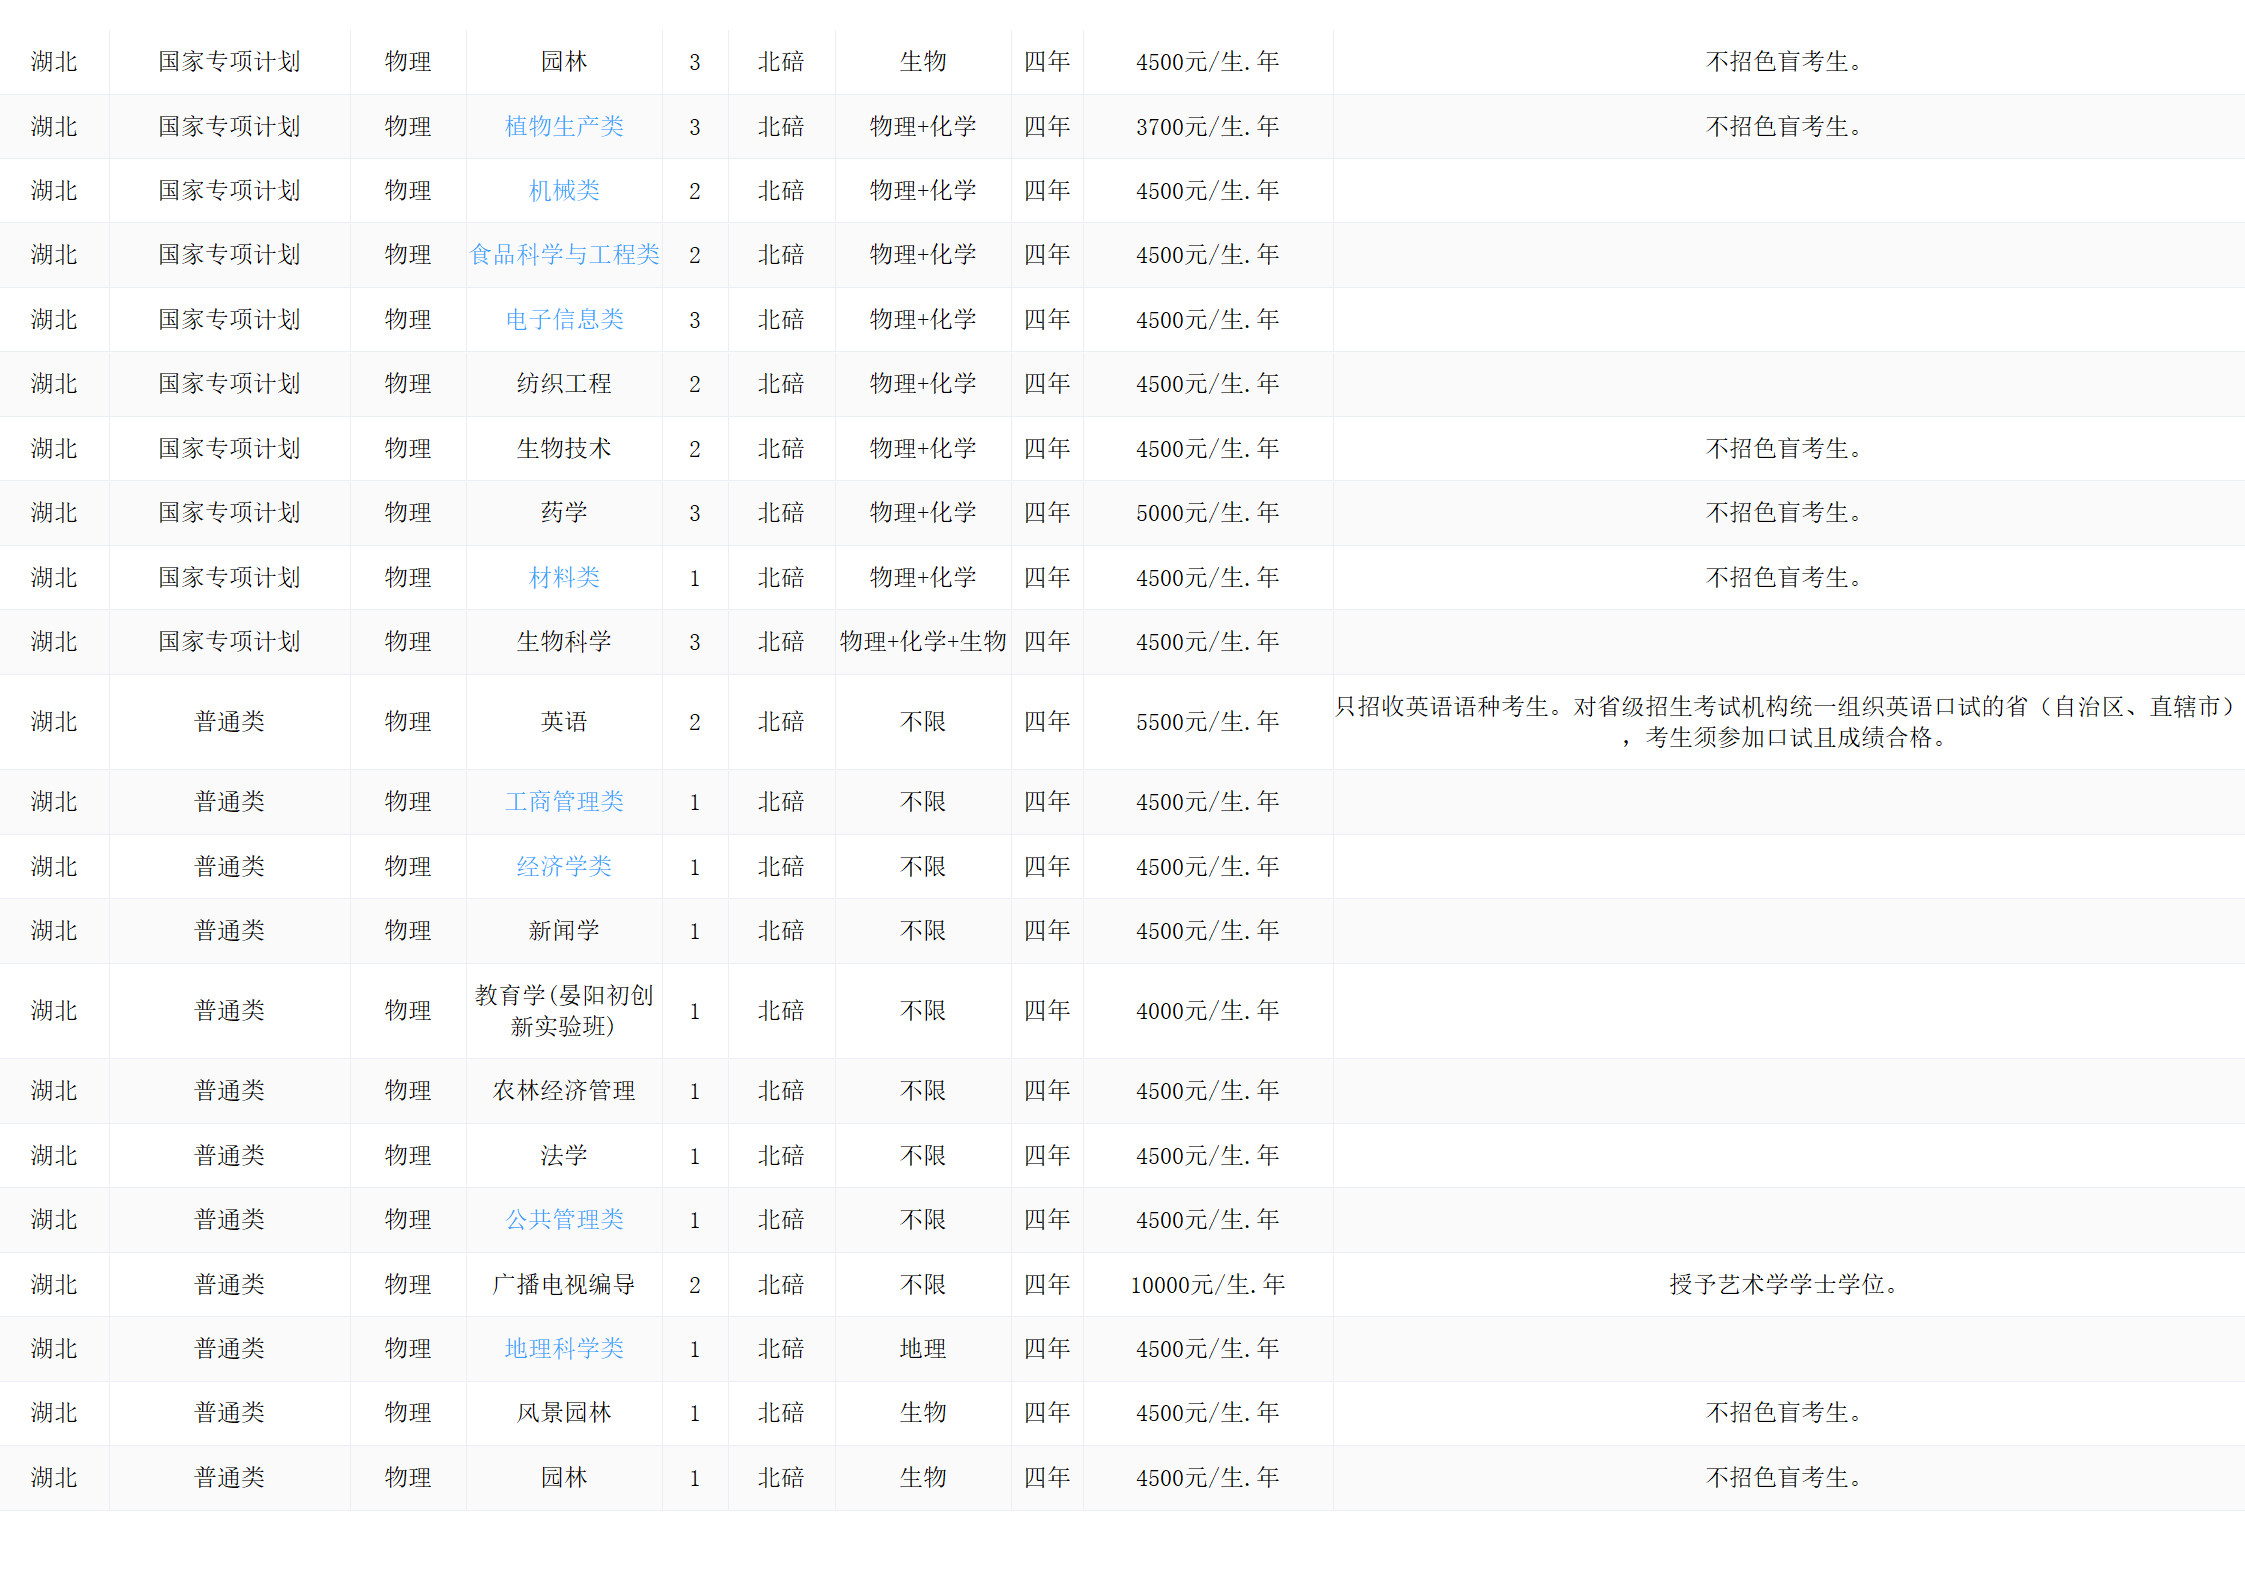The image size is (2245, 1587).
Task: Select the 5500元/生.年 tuition cell
Action: pyautogui.click(x=1207, y=722)
